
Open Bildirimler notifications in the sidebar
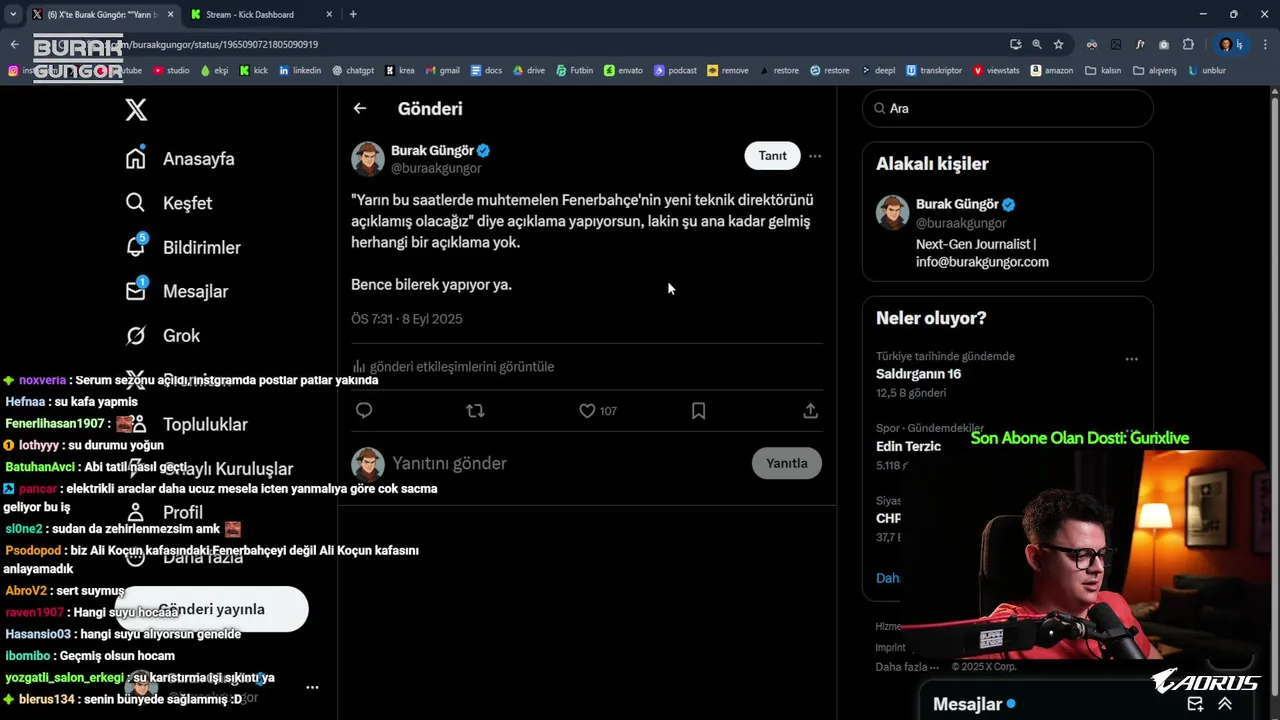click(183, 247)
